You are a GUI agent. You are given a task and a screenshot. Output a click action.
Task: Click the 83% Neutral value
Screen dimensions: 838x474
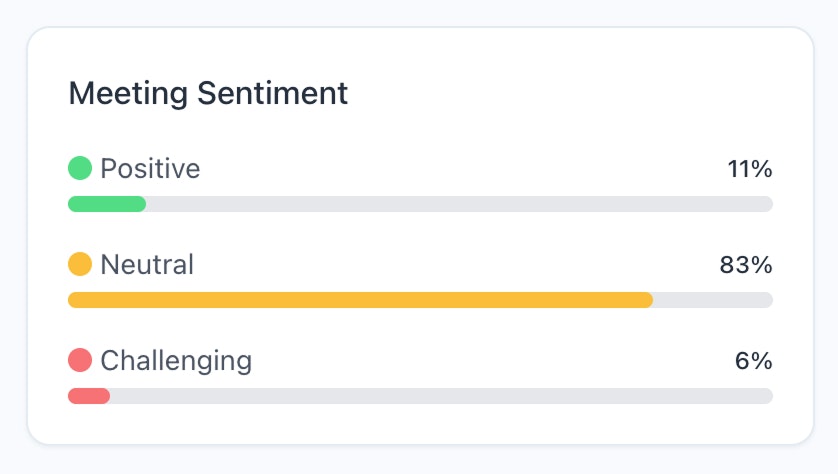(746, 265)
